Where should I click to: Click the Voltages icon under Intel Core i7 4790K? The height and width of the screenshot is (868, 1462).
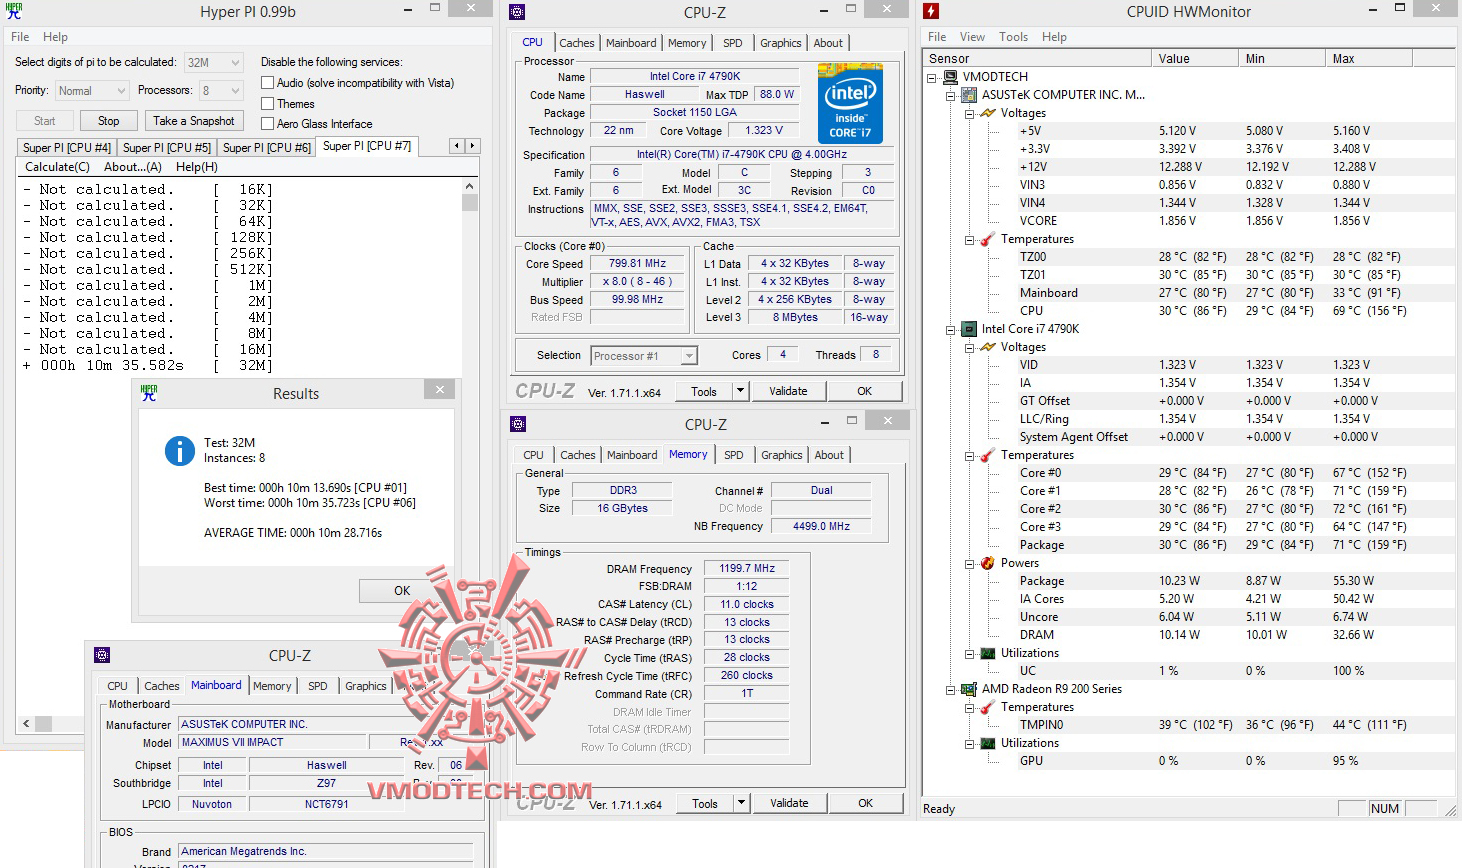[x=988, y=347]
